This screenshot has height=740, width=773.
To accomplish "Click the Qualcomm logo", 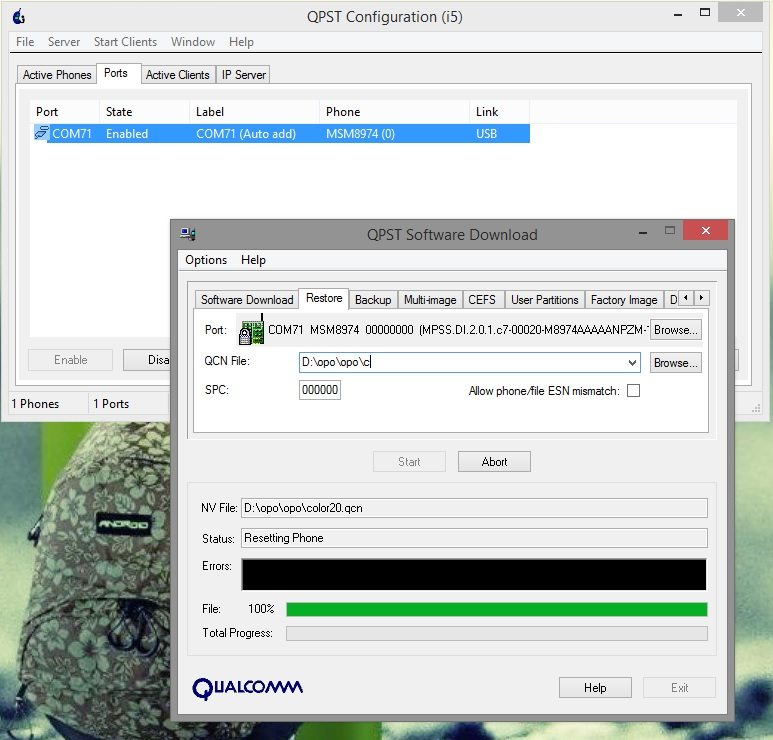I will (247, 688).
